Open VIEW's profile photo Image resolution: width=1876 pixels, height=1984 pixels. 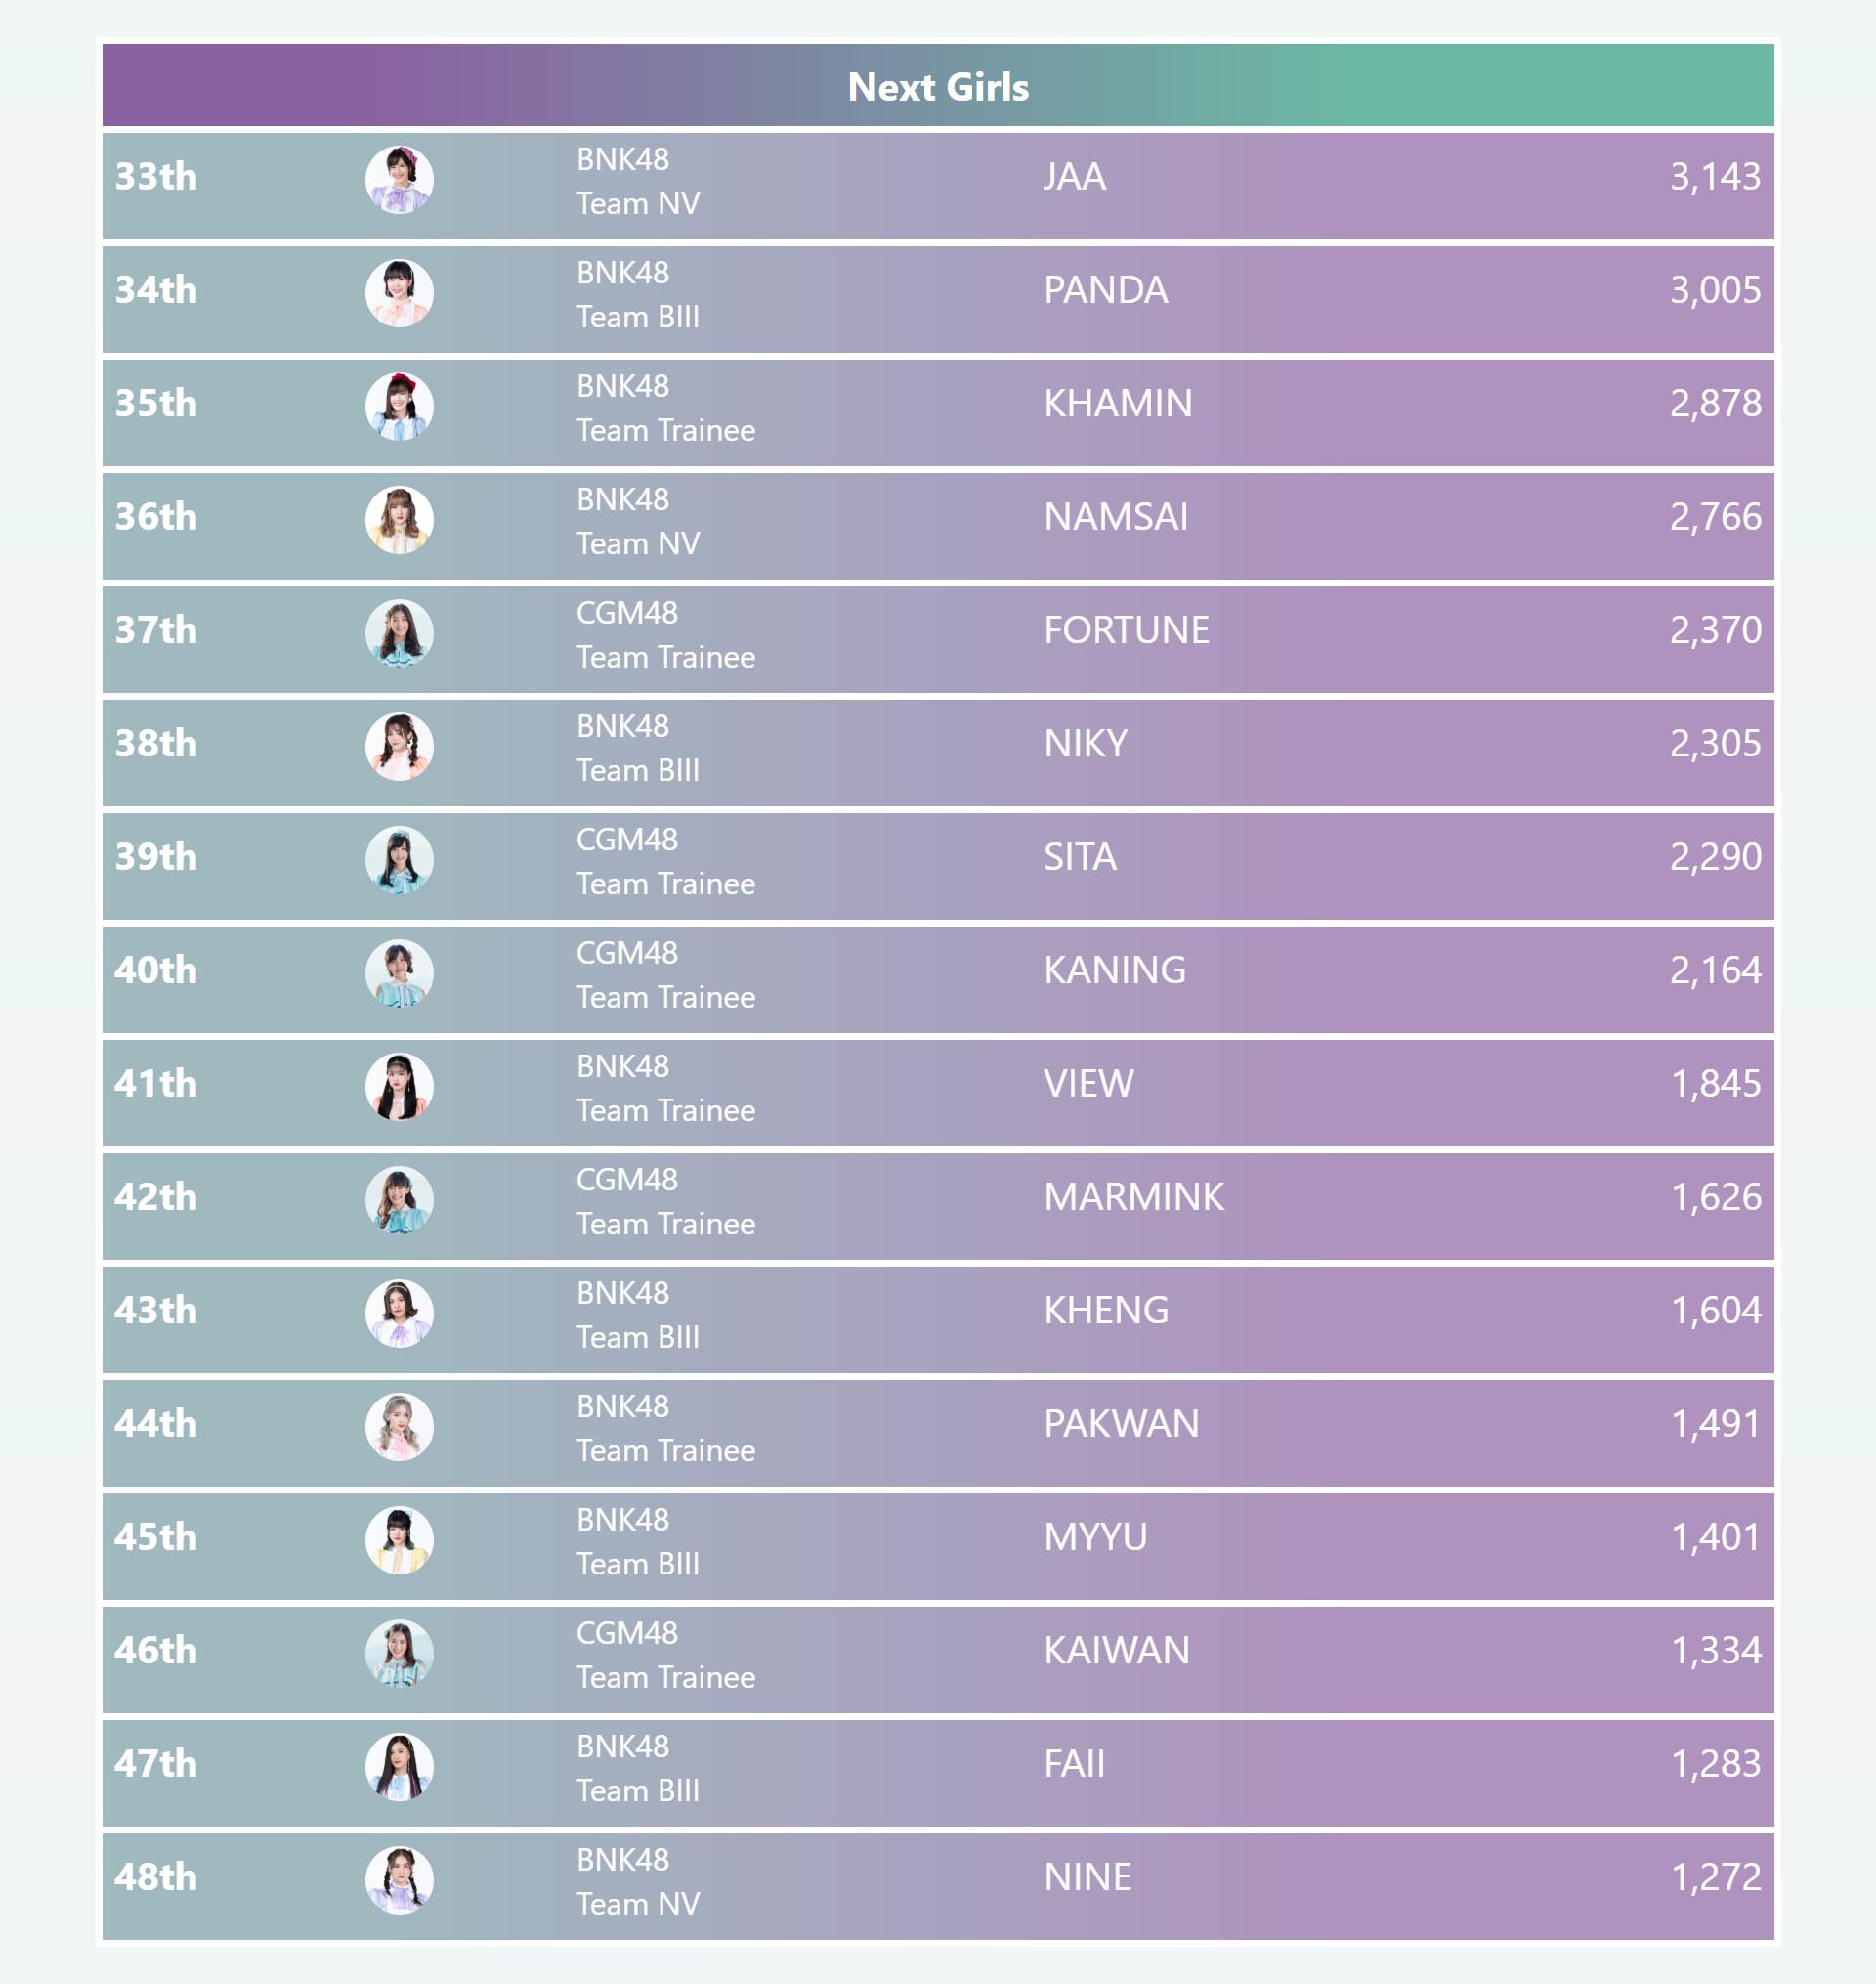pyautogui.click(x=399, y=1087)
